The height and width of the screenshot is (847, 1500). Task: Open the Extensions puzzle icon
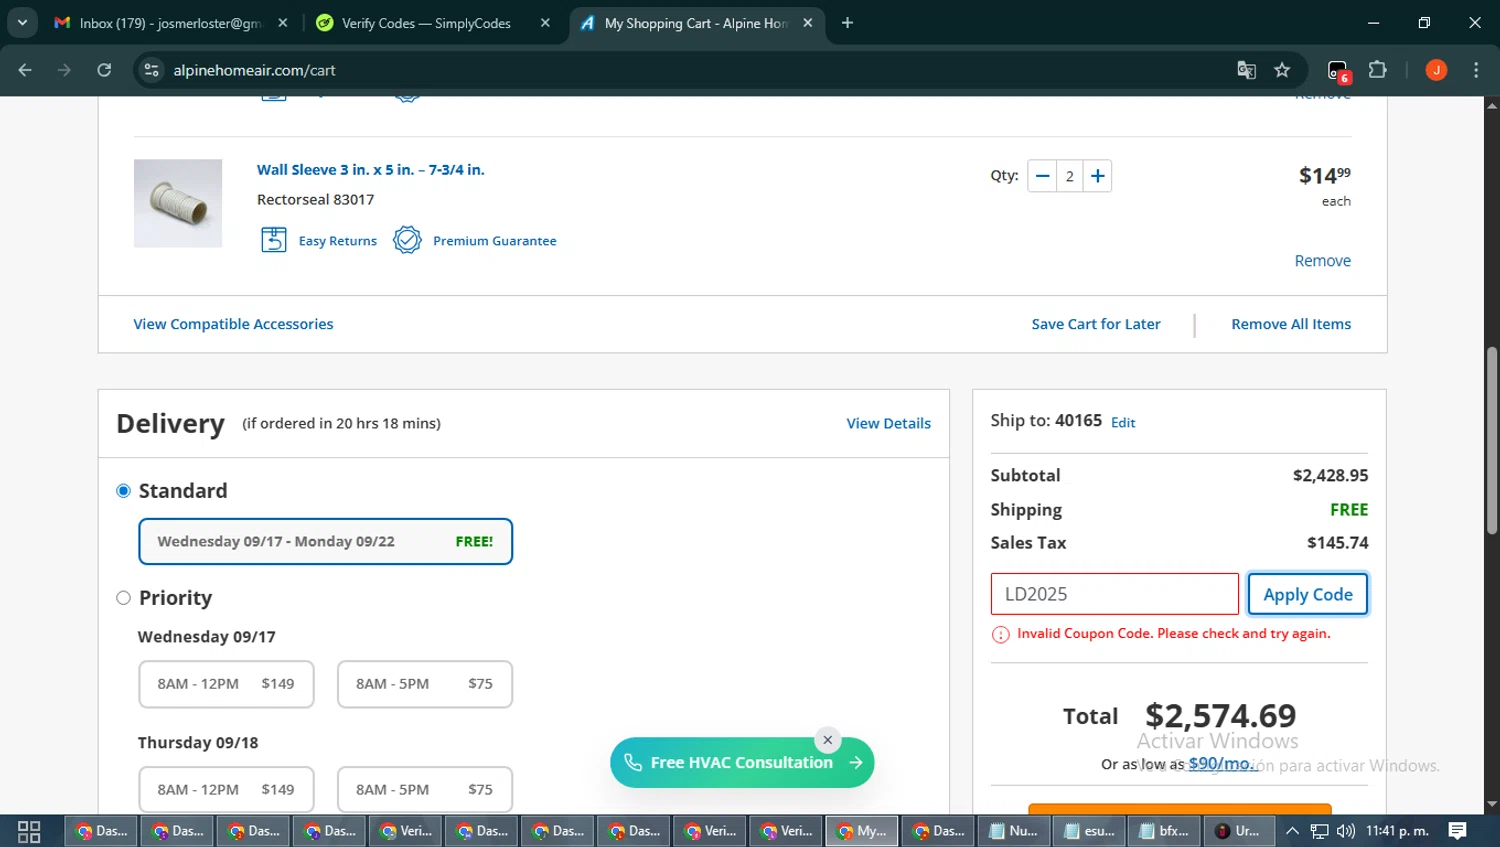[1378, 70]
